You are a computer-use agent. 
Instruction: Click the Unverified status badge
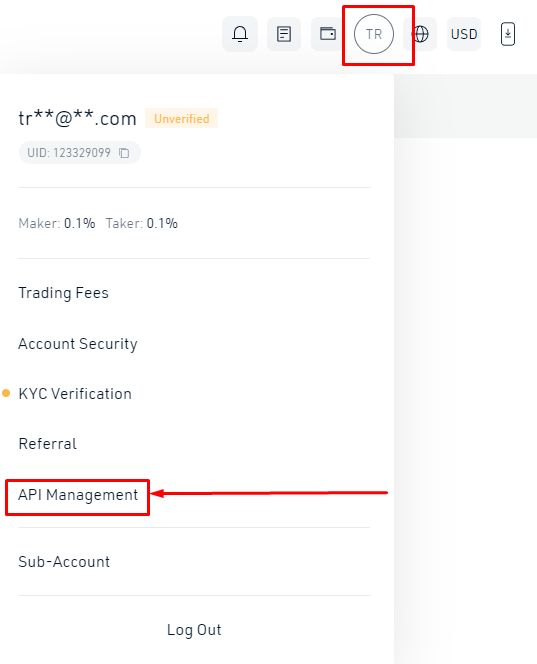(x=182, y=119)
